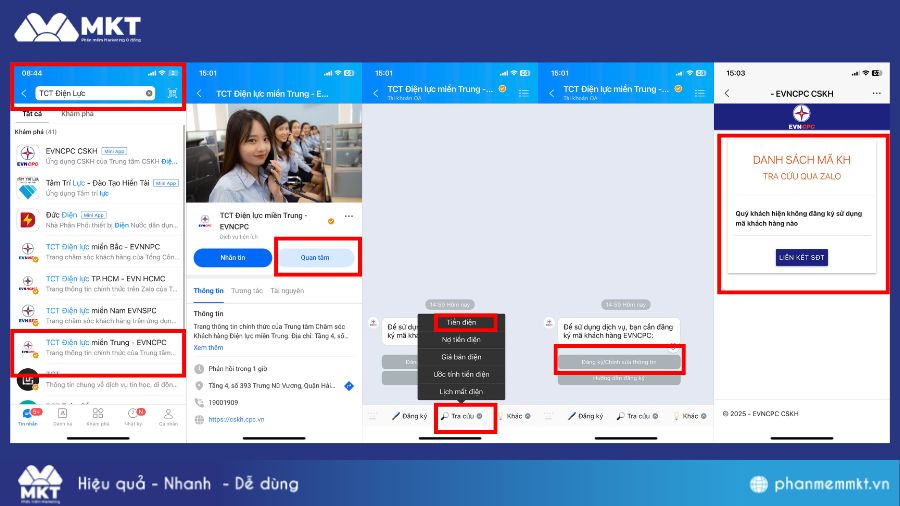Click the Đức Điện red lightning avatar

click(x=28, y=220)
